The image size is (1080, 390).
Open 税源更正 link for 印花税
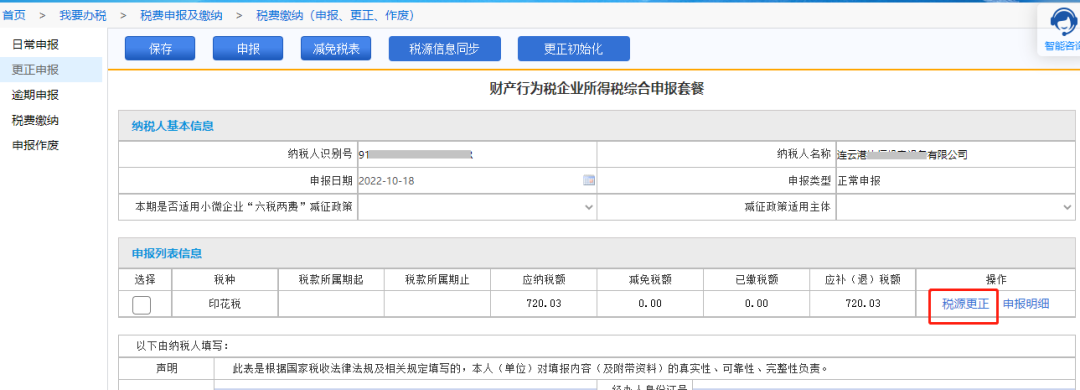coord(965,304)
